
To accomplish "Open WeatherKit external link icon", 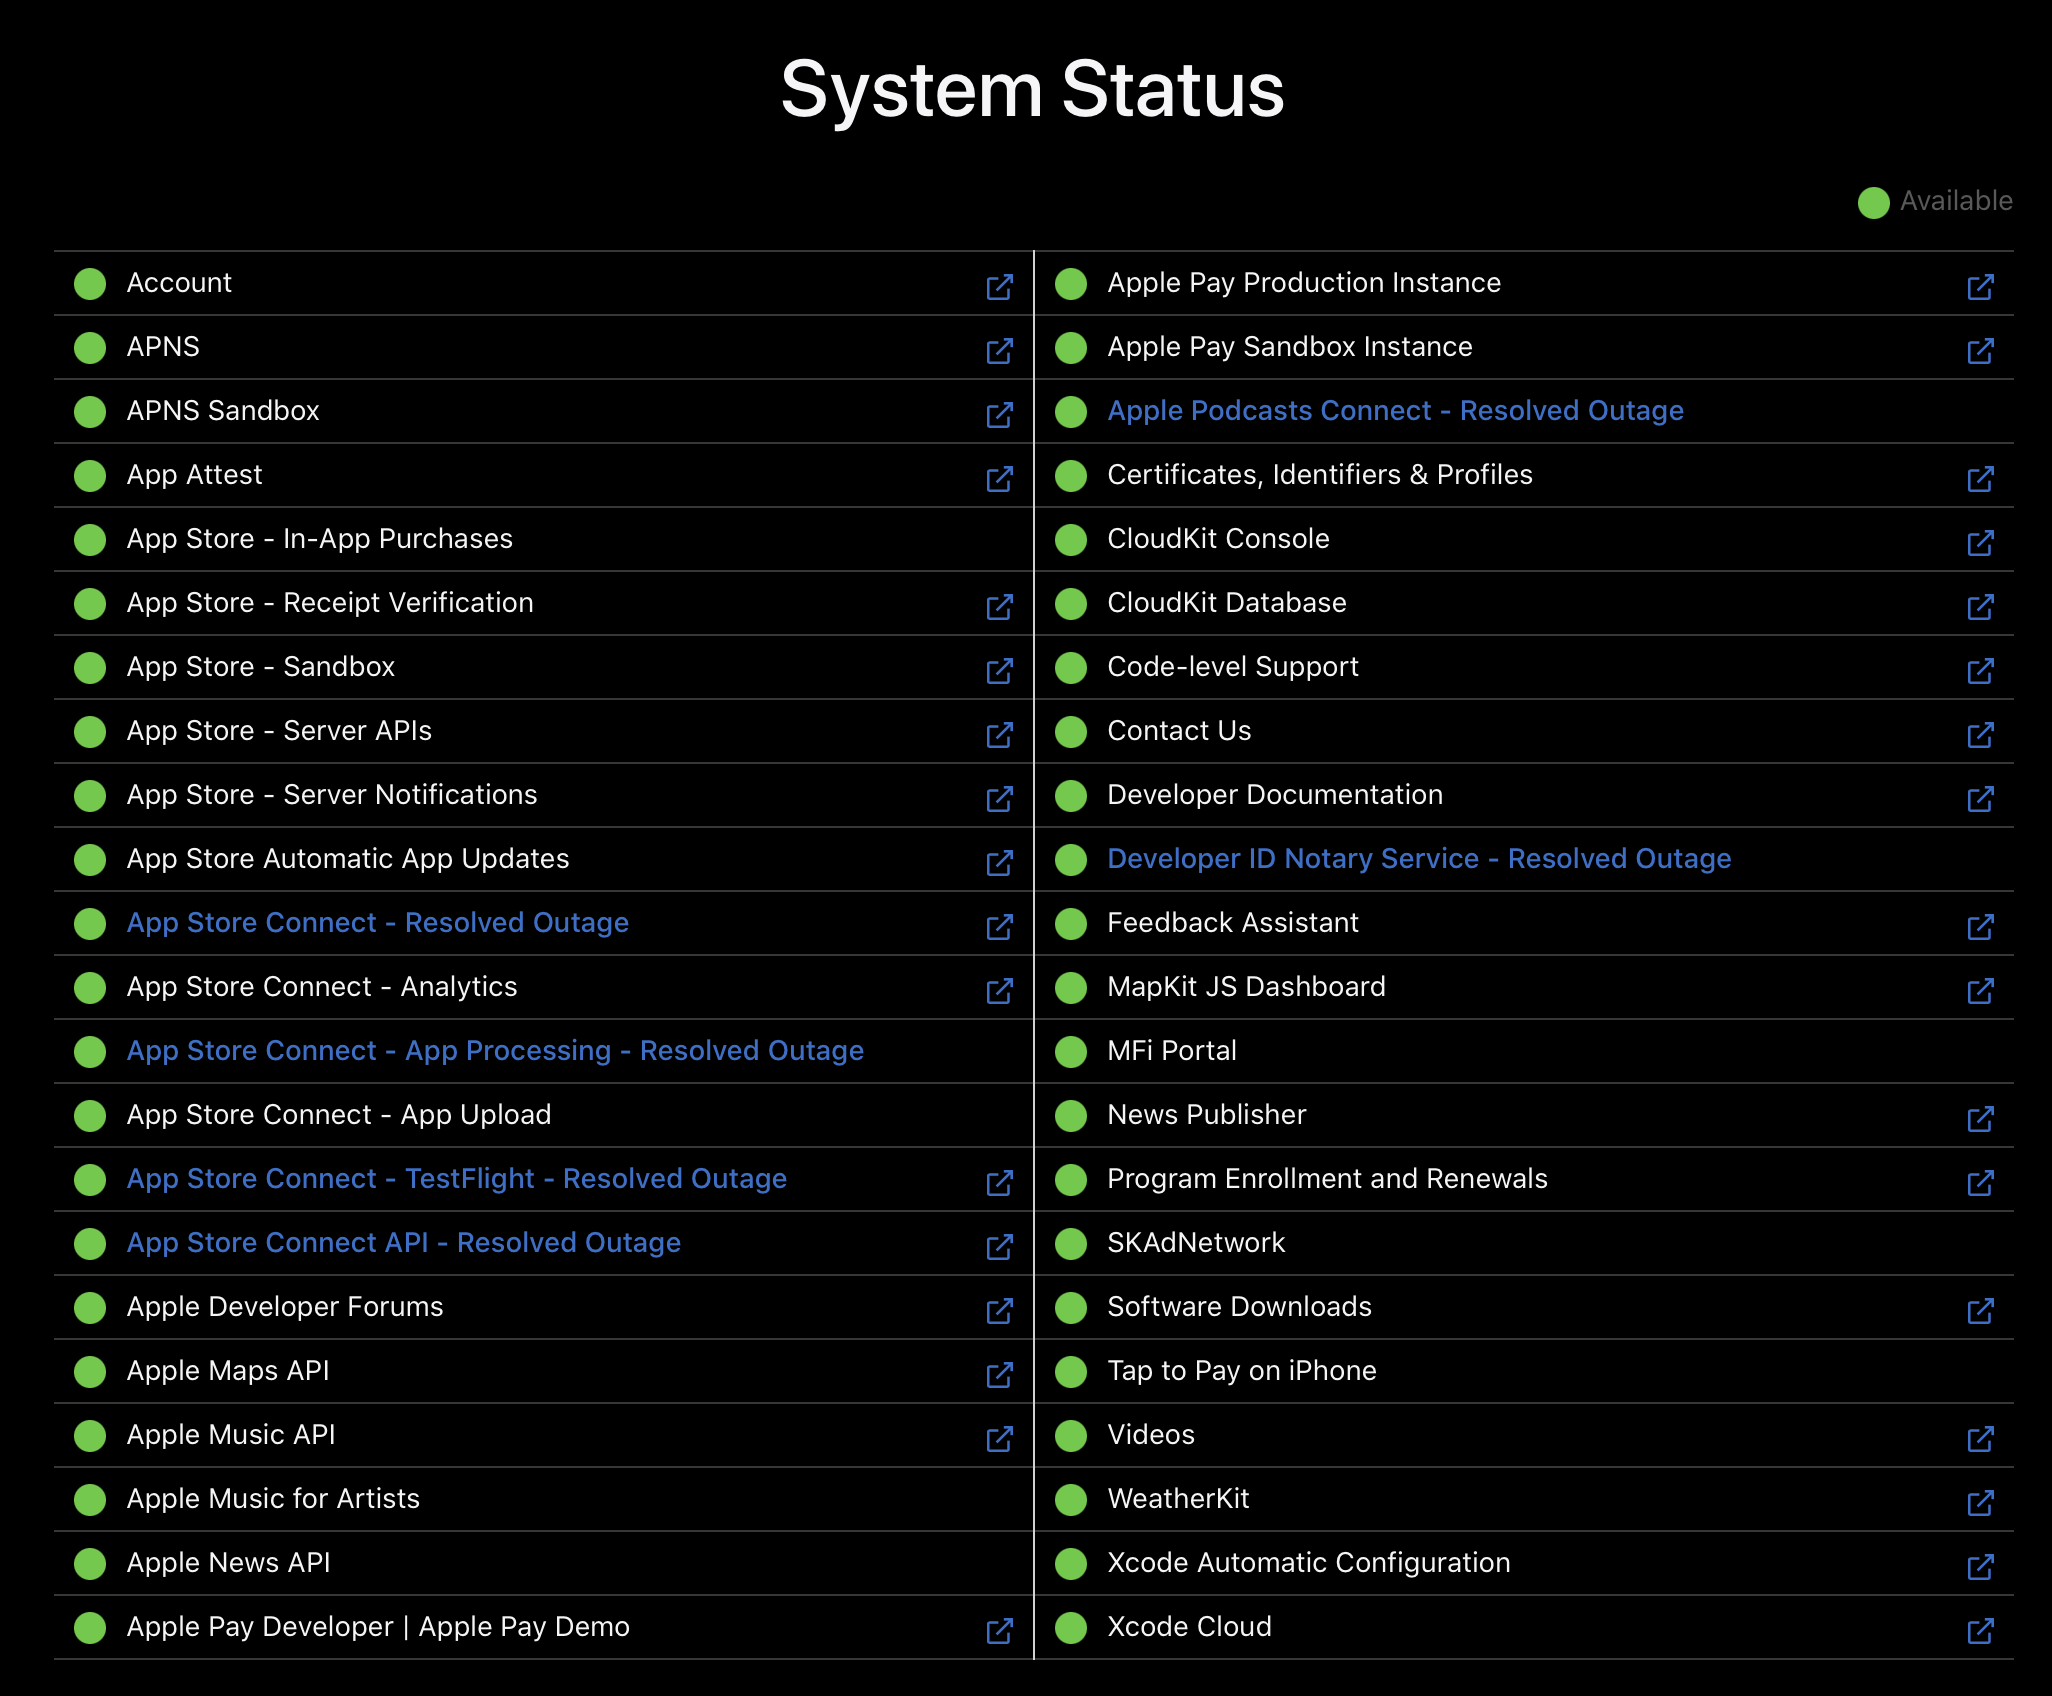I will pyautogui.click(x=1980, y=1503).
